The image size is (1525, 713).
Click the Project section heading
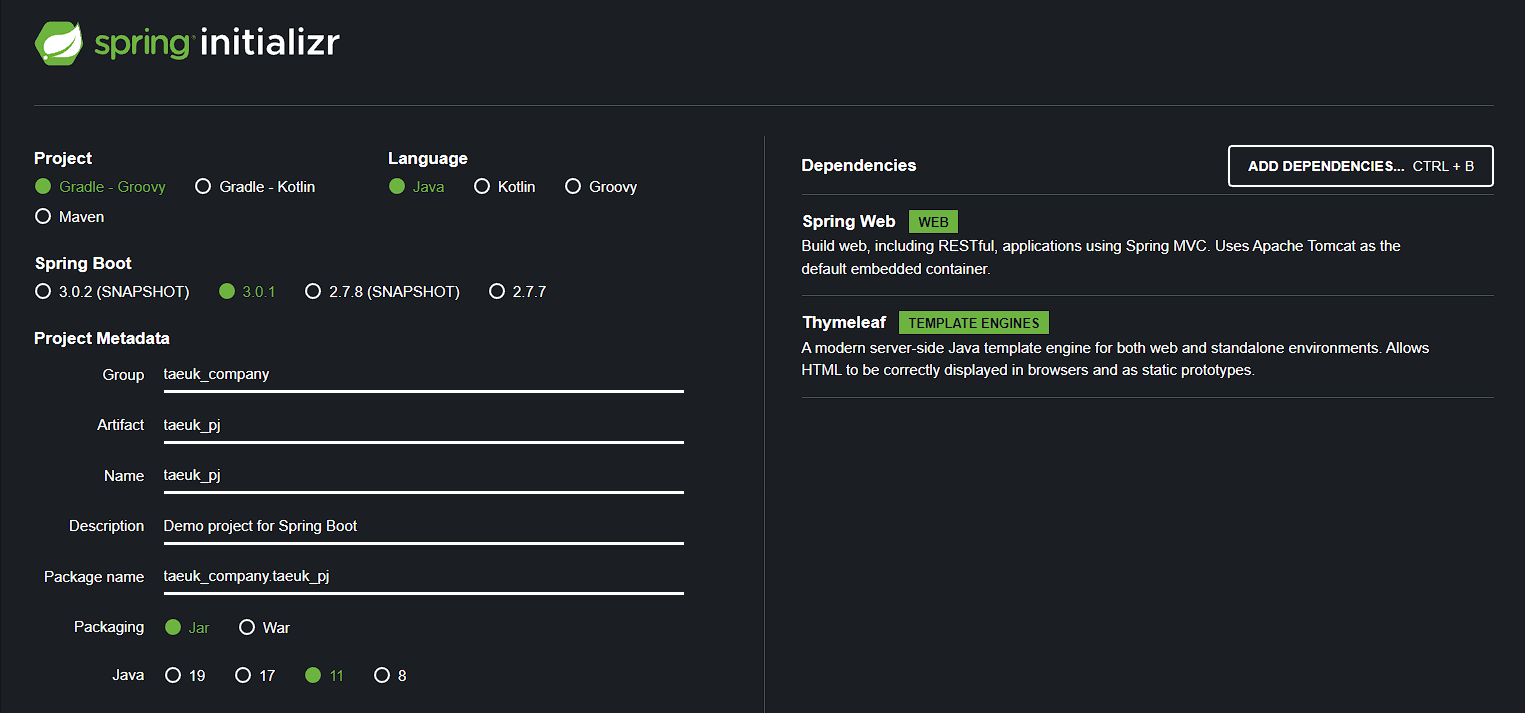point(63,159)
